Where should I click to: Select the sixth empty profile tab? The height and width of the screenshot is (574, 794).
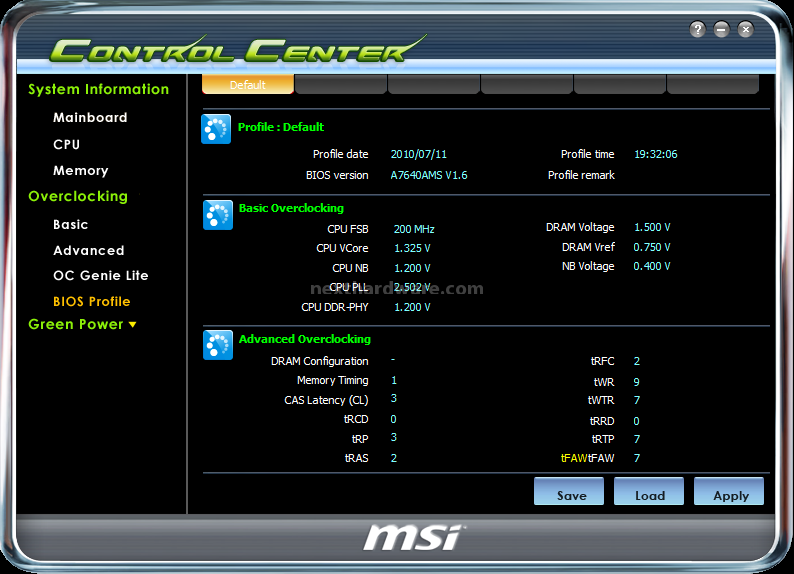point(713,85)
